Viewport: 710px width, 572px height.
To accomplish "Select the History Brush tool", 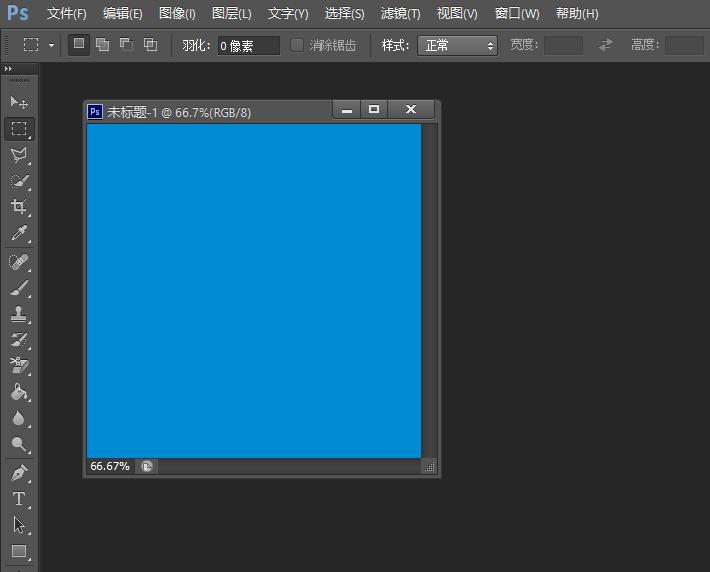I will [19, 340].
